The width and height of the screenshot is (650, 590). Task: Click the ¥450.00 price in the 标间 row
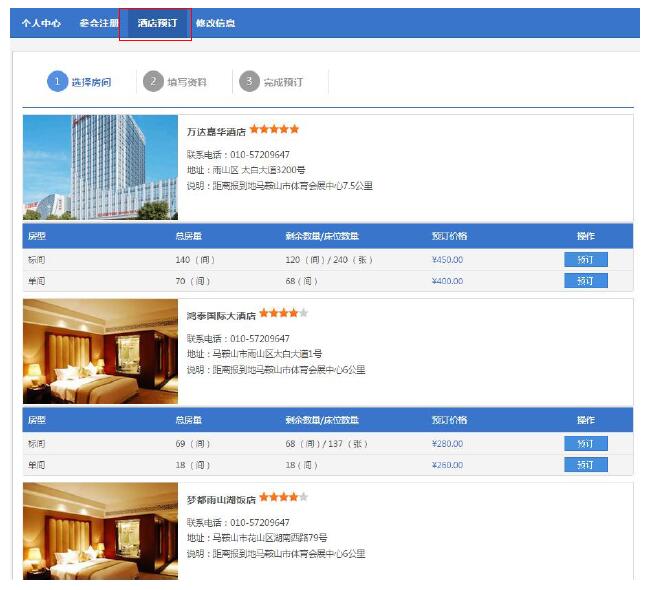tap(447, 260)
